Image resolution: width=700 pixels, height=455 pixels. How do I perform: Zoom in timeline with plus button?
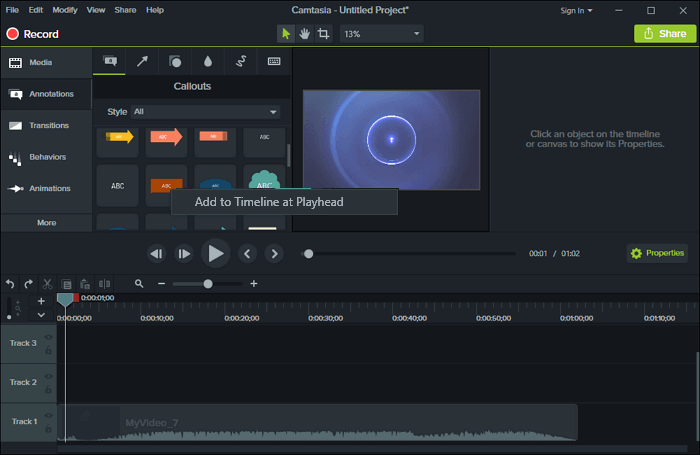point(254,284)
